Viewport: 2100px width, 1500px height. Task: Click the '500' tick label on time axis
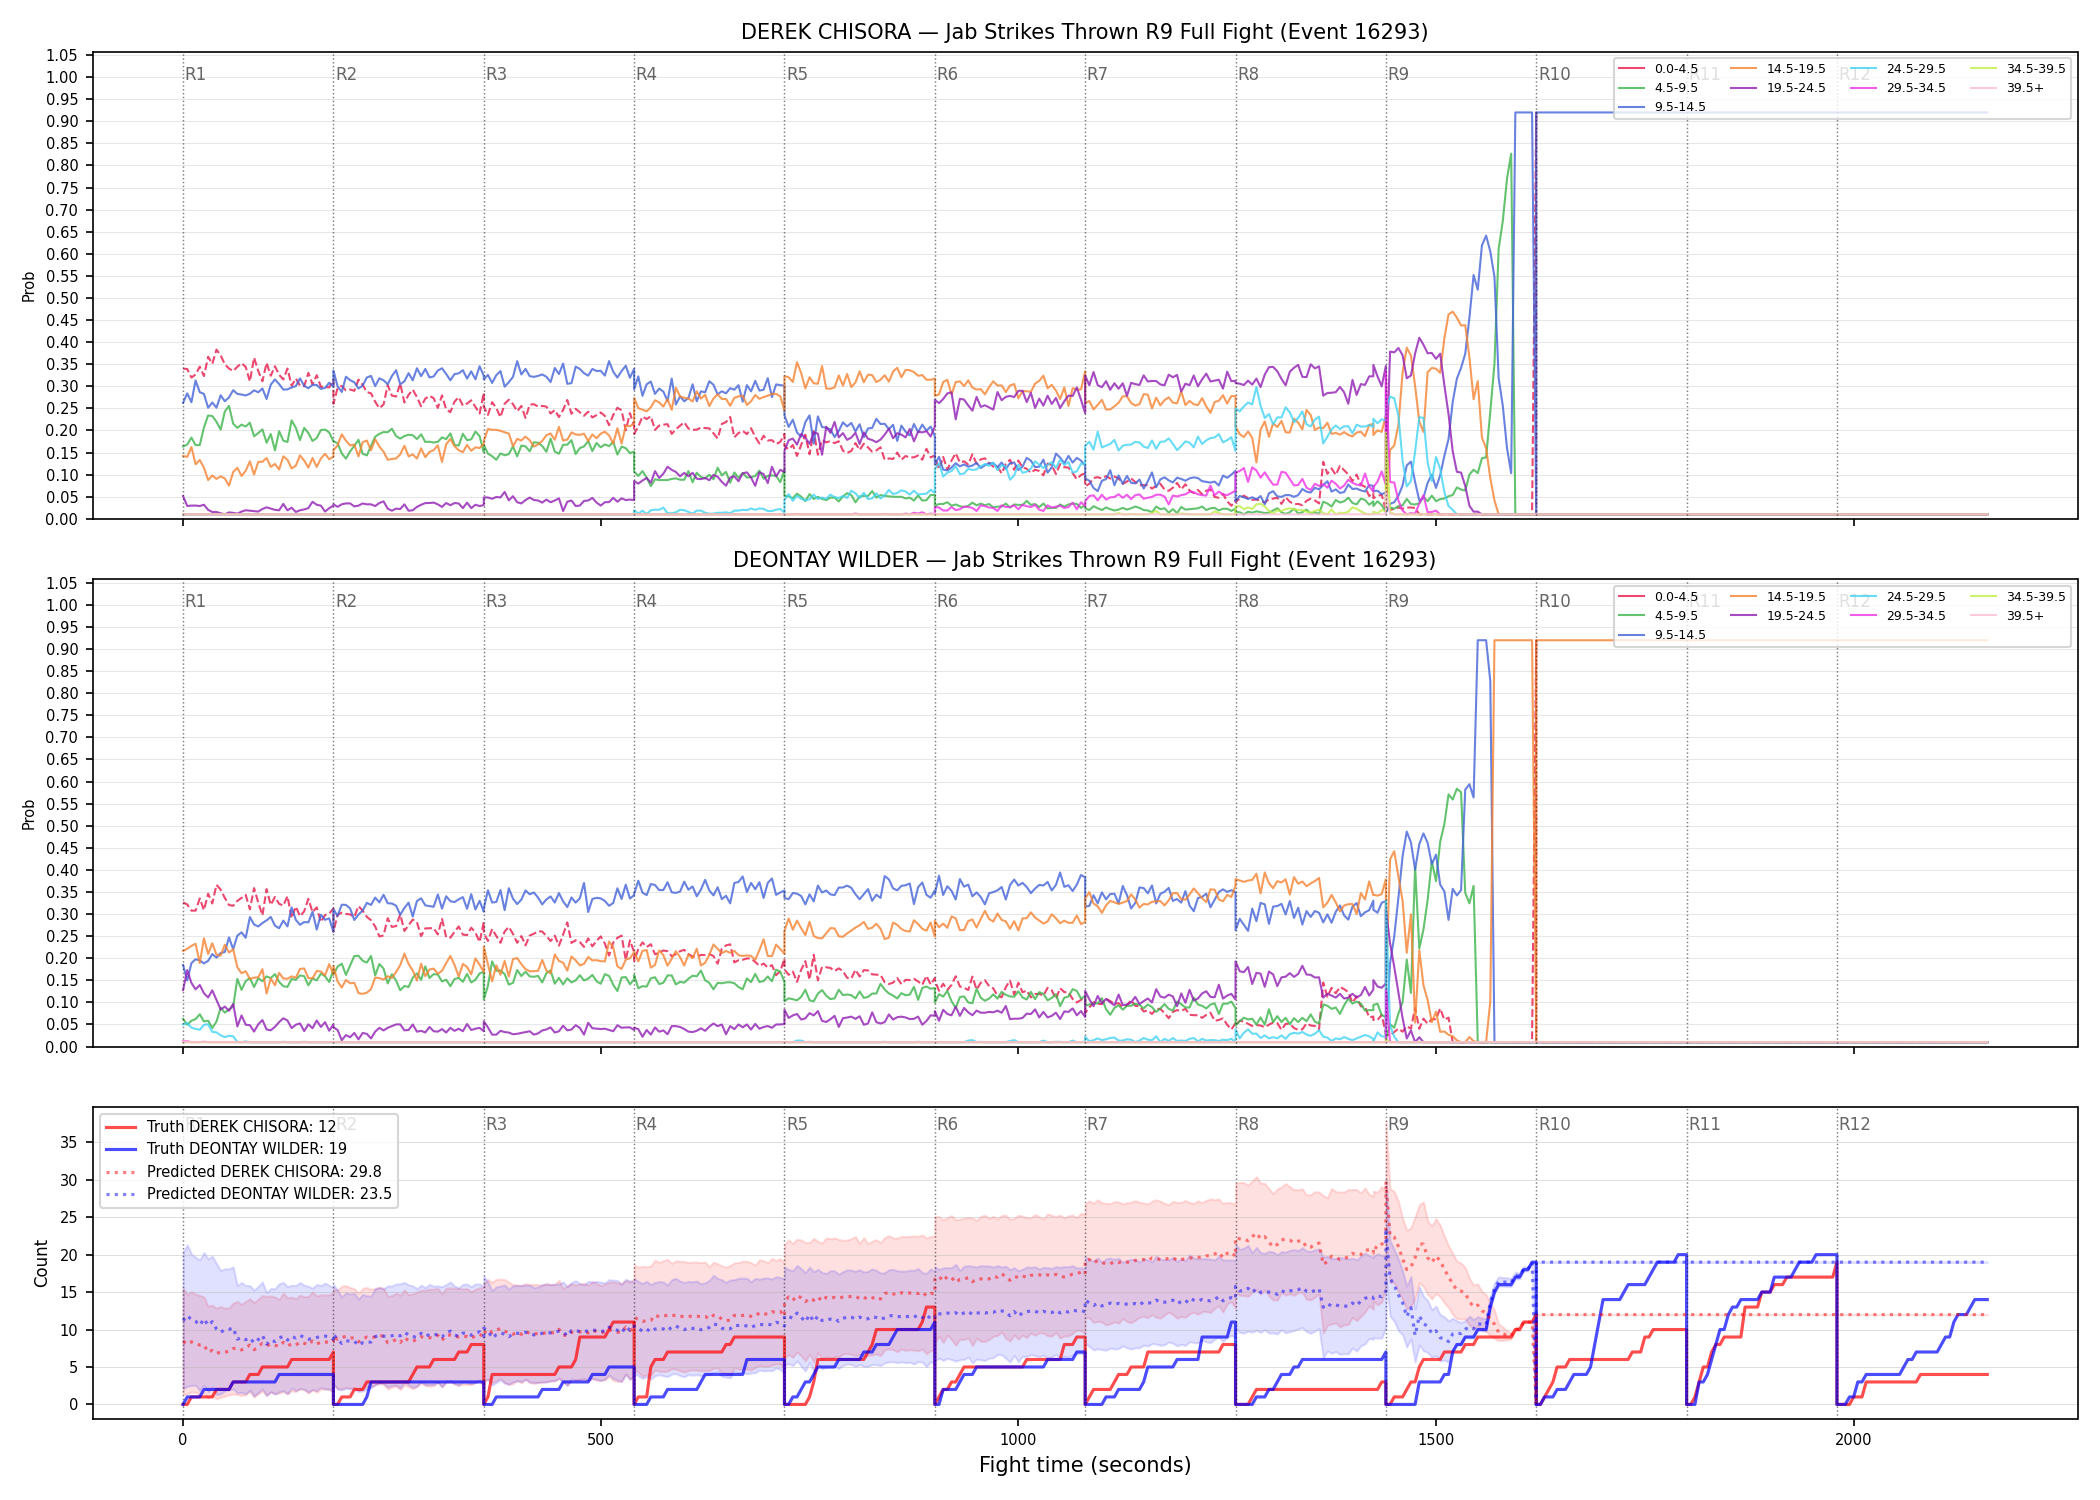tap(600, 1440)
